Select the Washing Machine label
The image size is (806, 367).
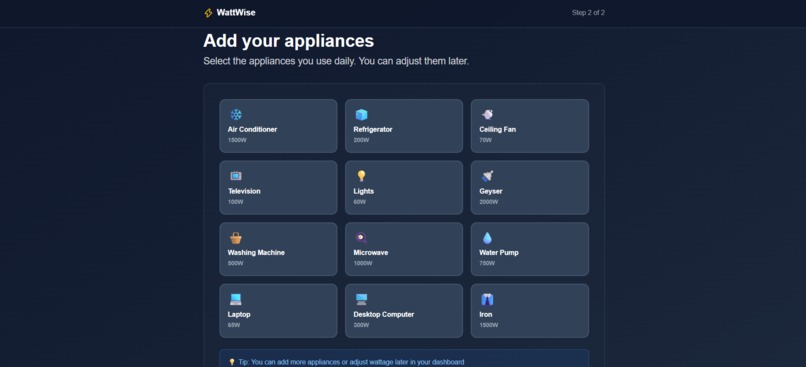click(256, 253)
